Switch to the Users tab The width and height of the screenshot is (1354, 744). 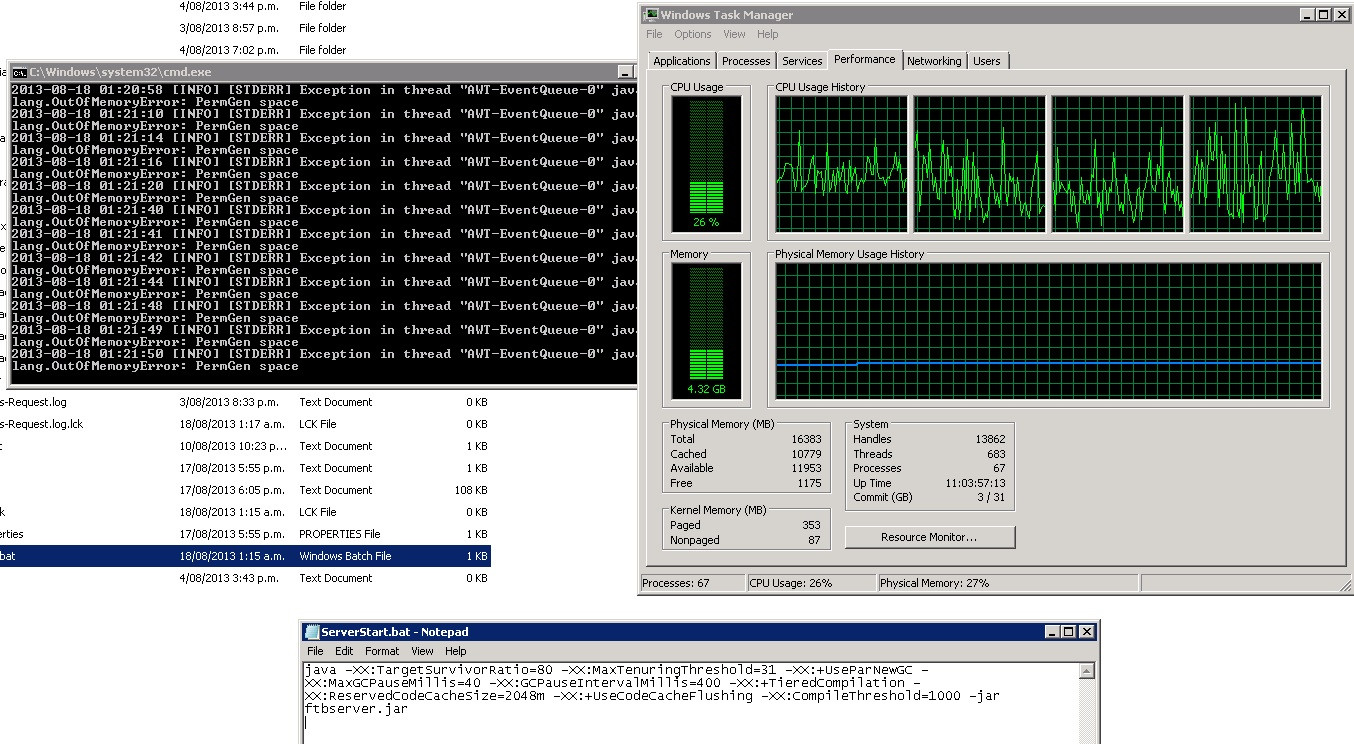(987, 61)
